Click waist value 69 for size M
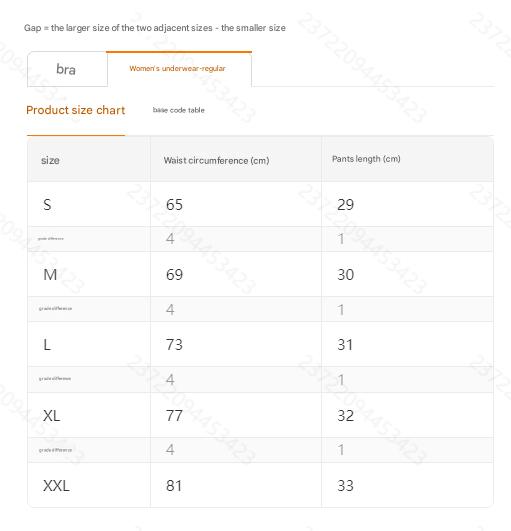 coord(174,274)
